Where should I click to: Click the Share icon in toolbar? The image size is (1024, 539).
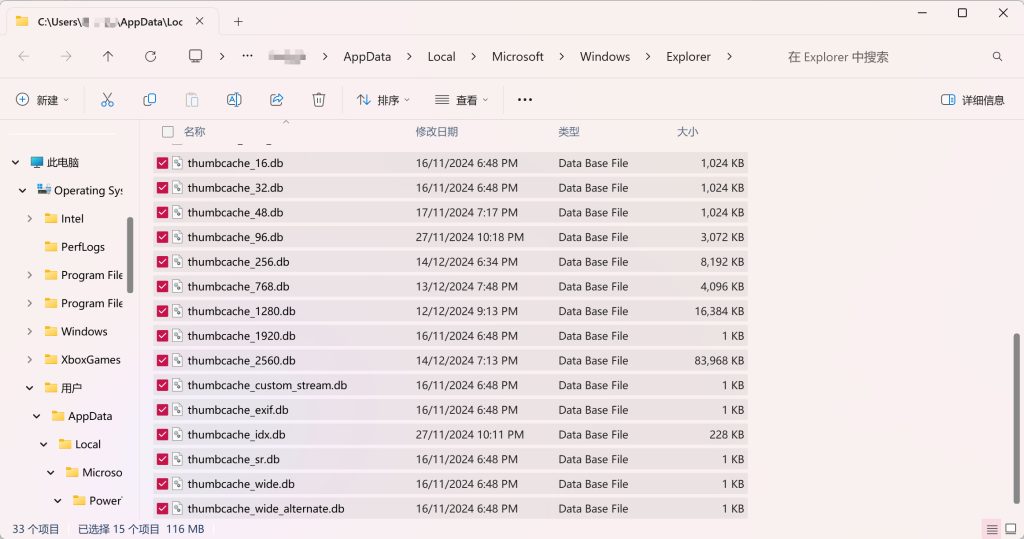[x=276, y=99]
